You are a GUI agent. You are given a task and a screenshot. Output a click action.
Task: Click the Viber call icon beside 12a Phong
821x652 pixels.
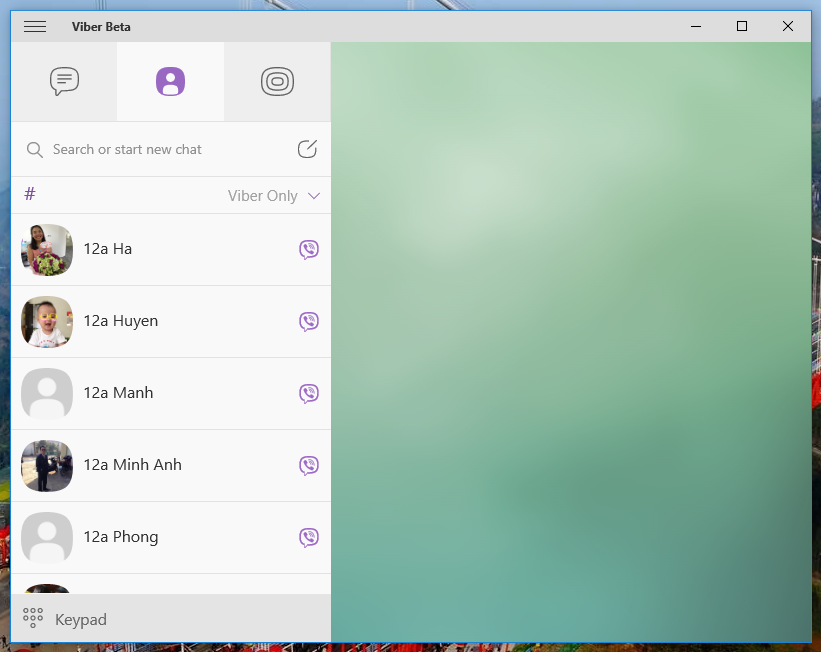[309, 537]
